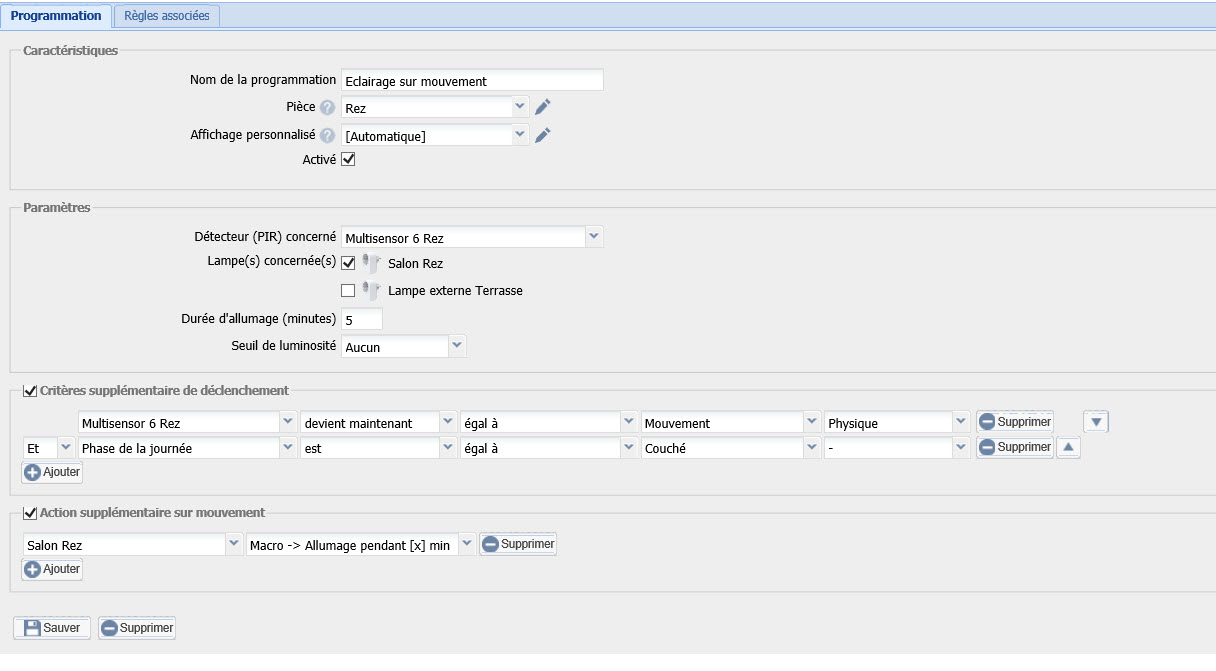This screenshot has width=1216, height=671.
Task: Toggle Action supplémentaire sur mouvement checkbox
Action: pos(29,513)
